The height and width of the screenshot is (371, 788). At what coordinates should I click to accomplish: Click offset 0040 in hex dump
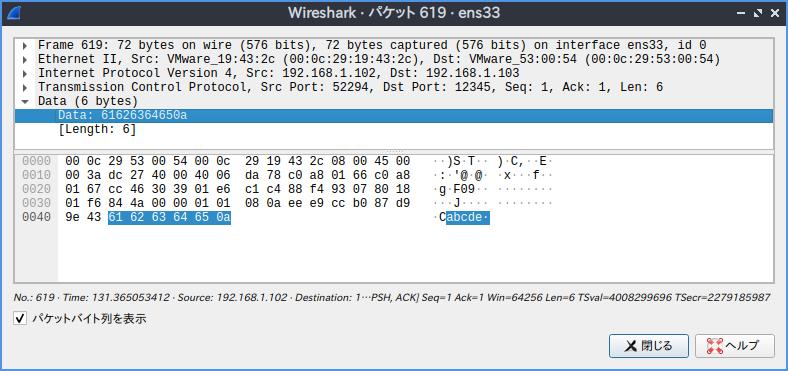36,218
